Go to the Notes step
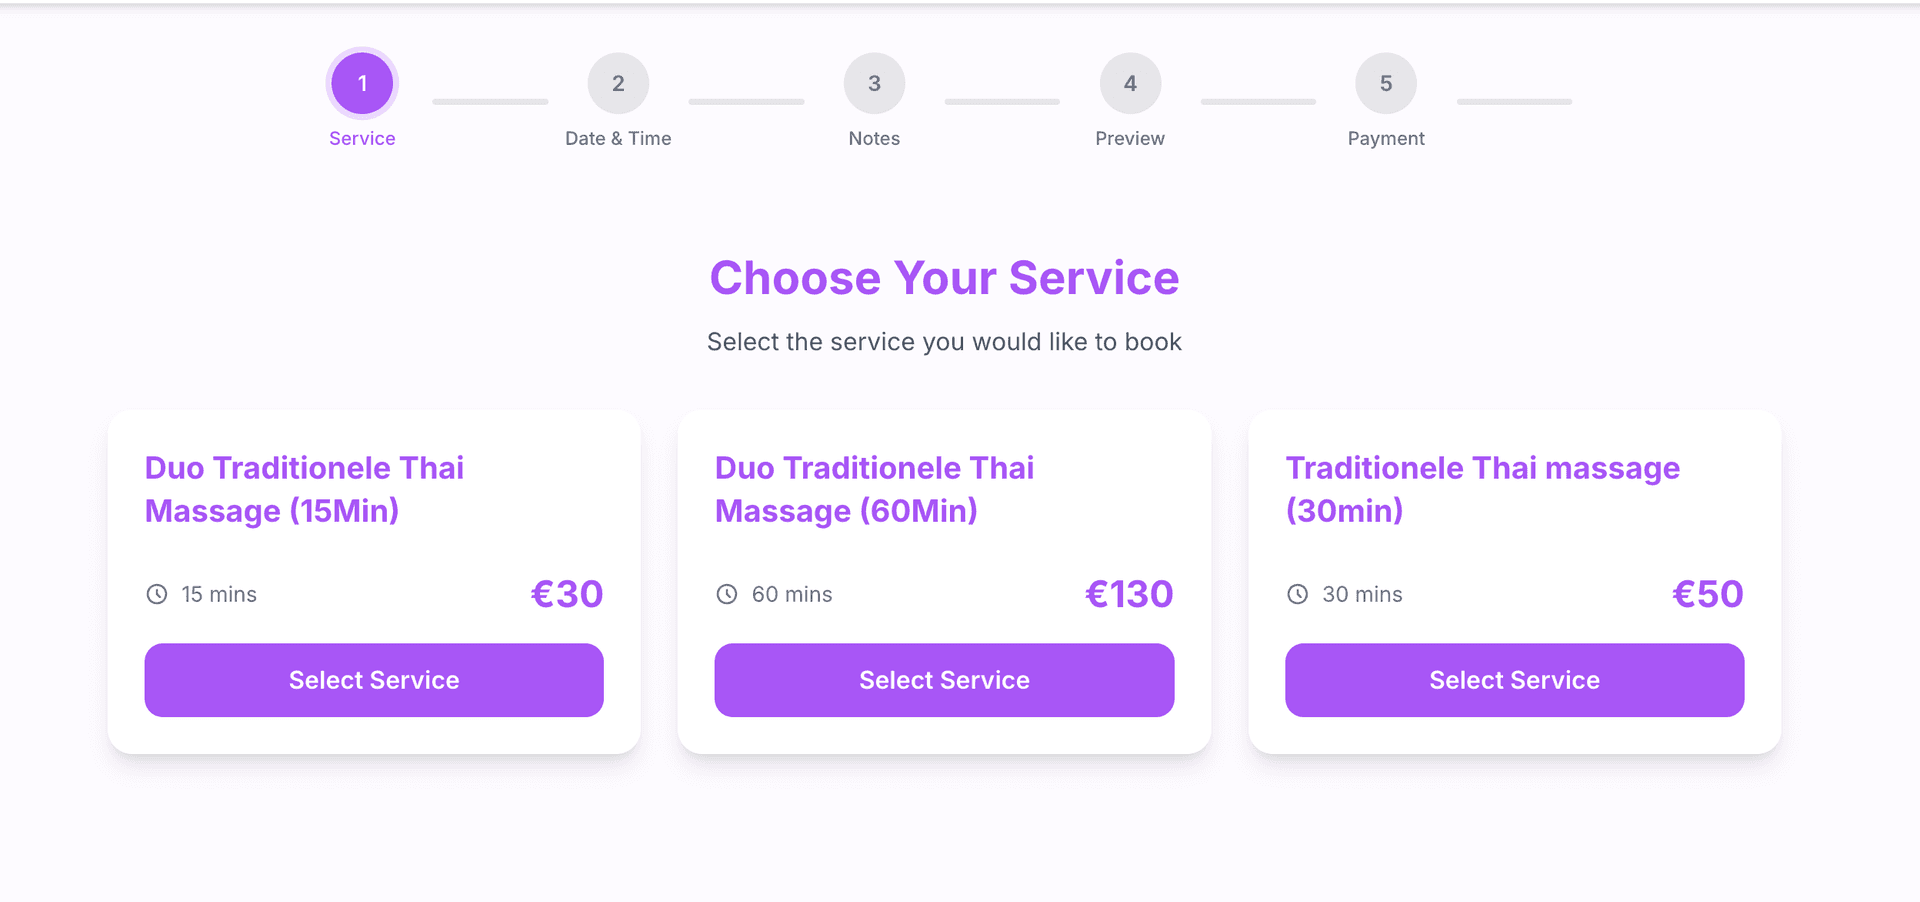Image resolution: width=1920 pixels, height=902 pixels. pyautogui.click(x=874, y=138)
